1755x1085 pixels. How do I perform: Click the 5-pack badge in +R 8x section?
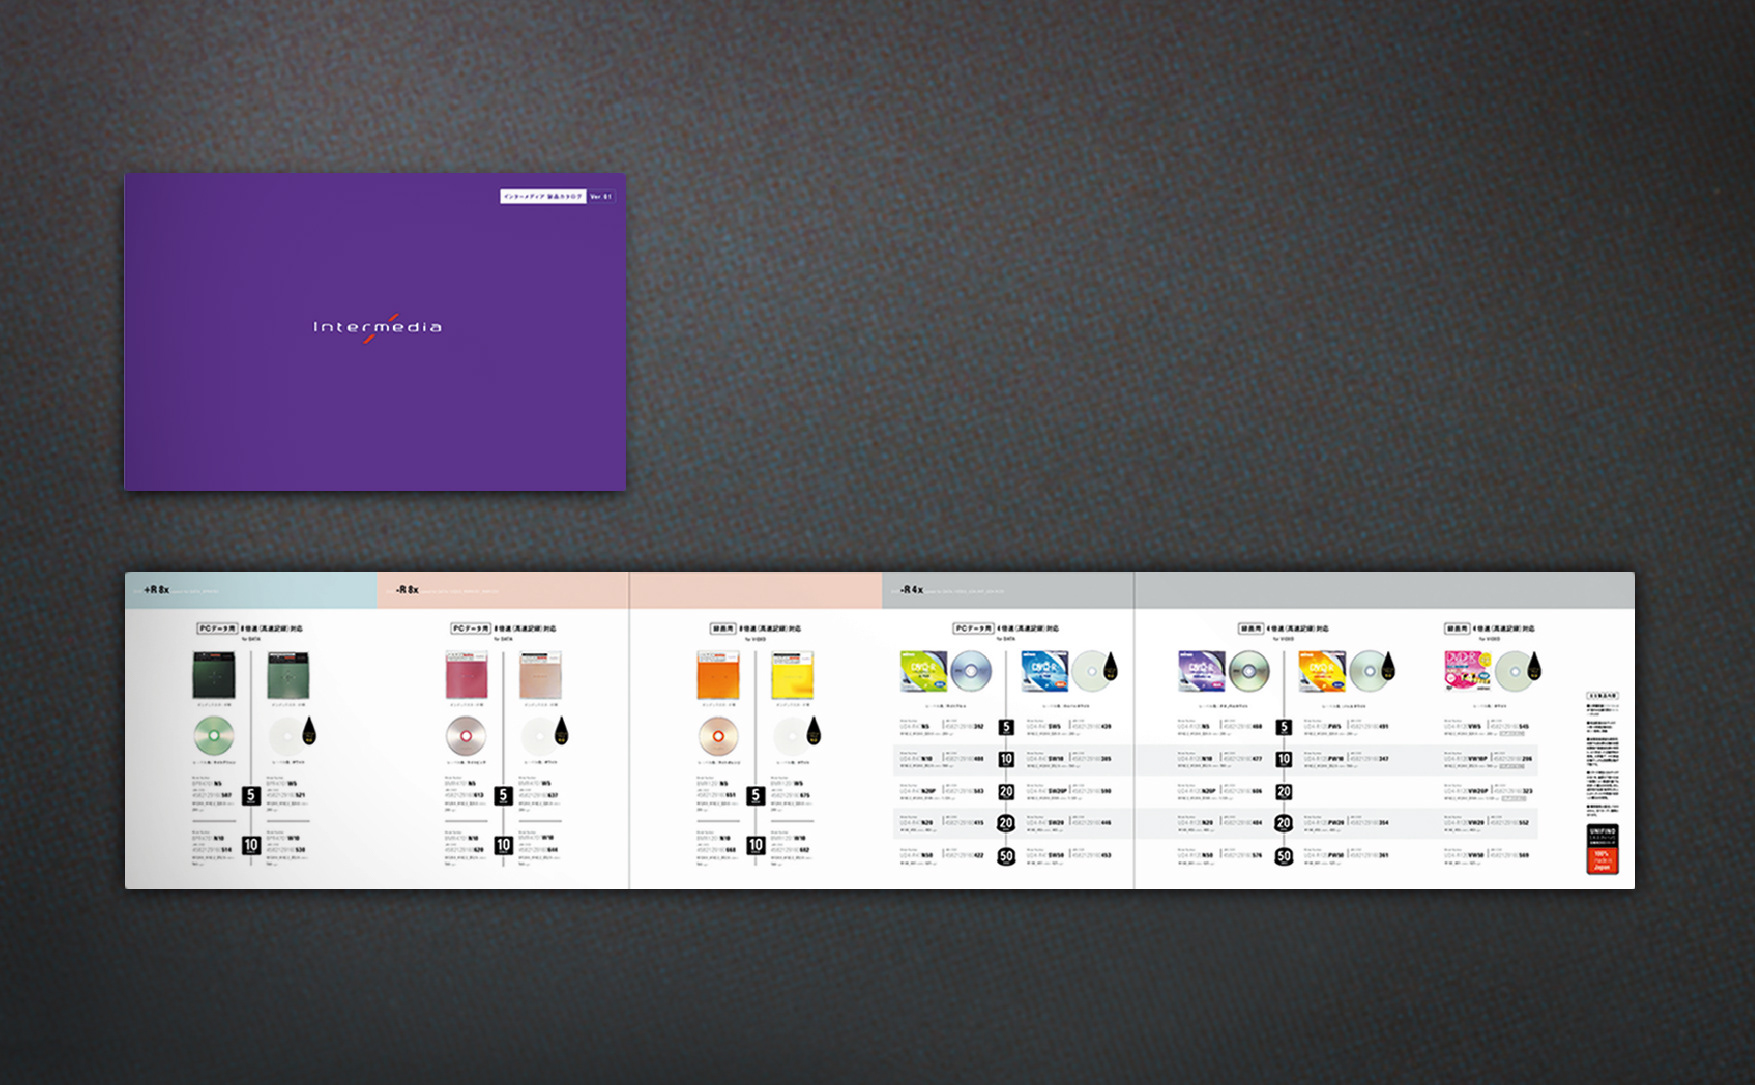click(251, 796)
